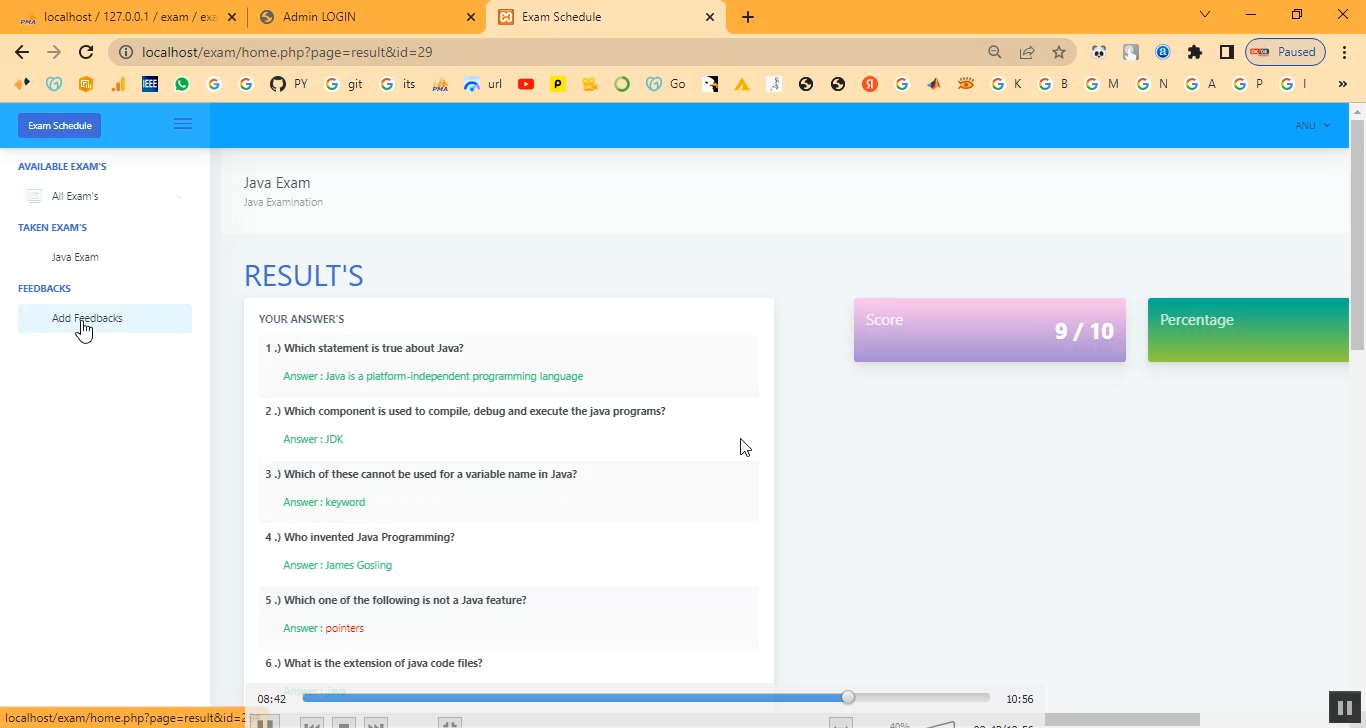The image size is (1366, 728).
Task: Open the WhatsApp bookmark icon
Action: tap(181, 84)
